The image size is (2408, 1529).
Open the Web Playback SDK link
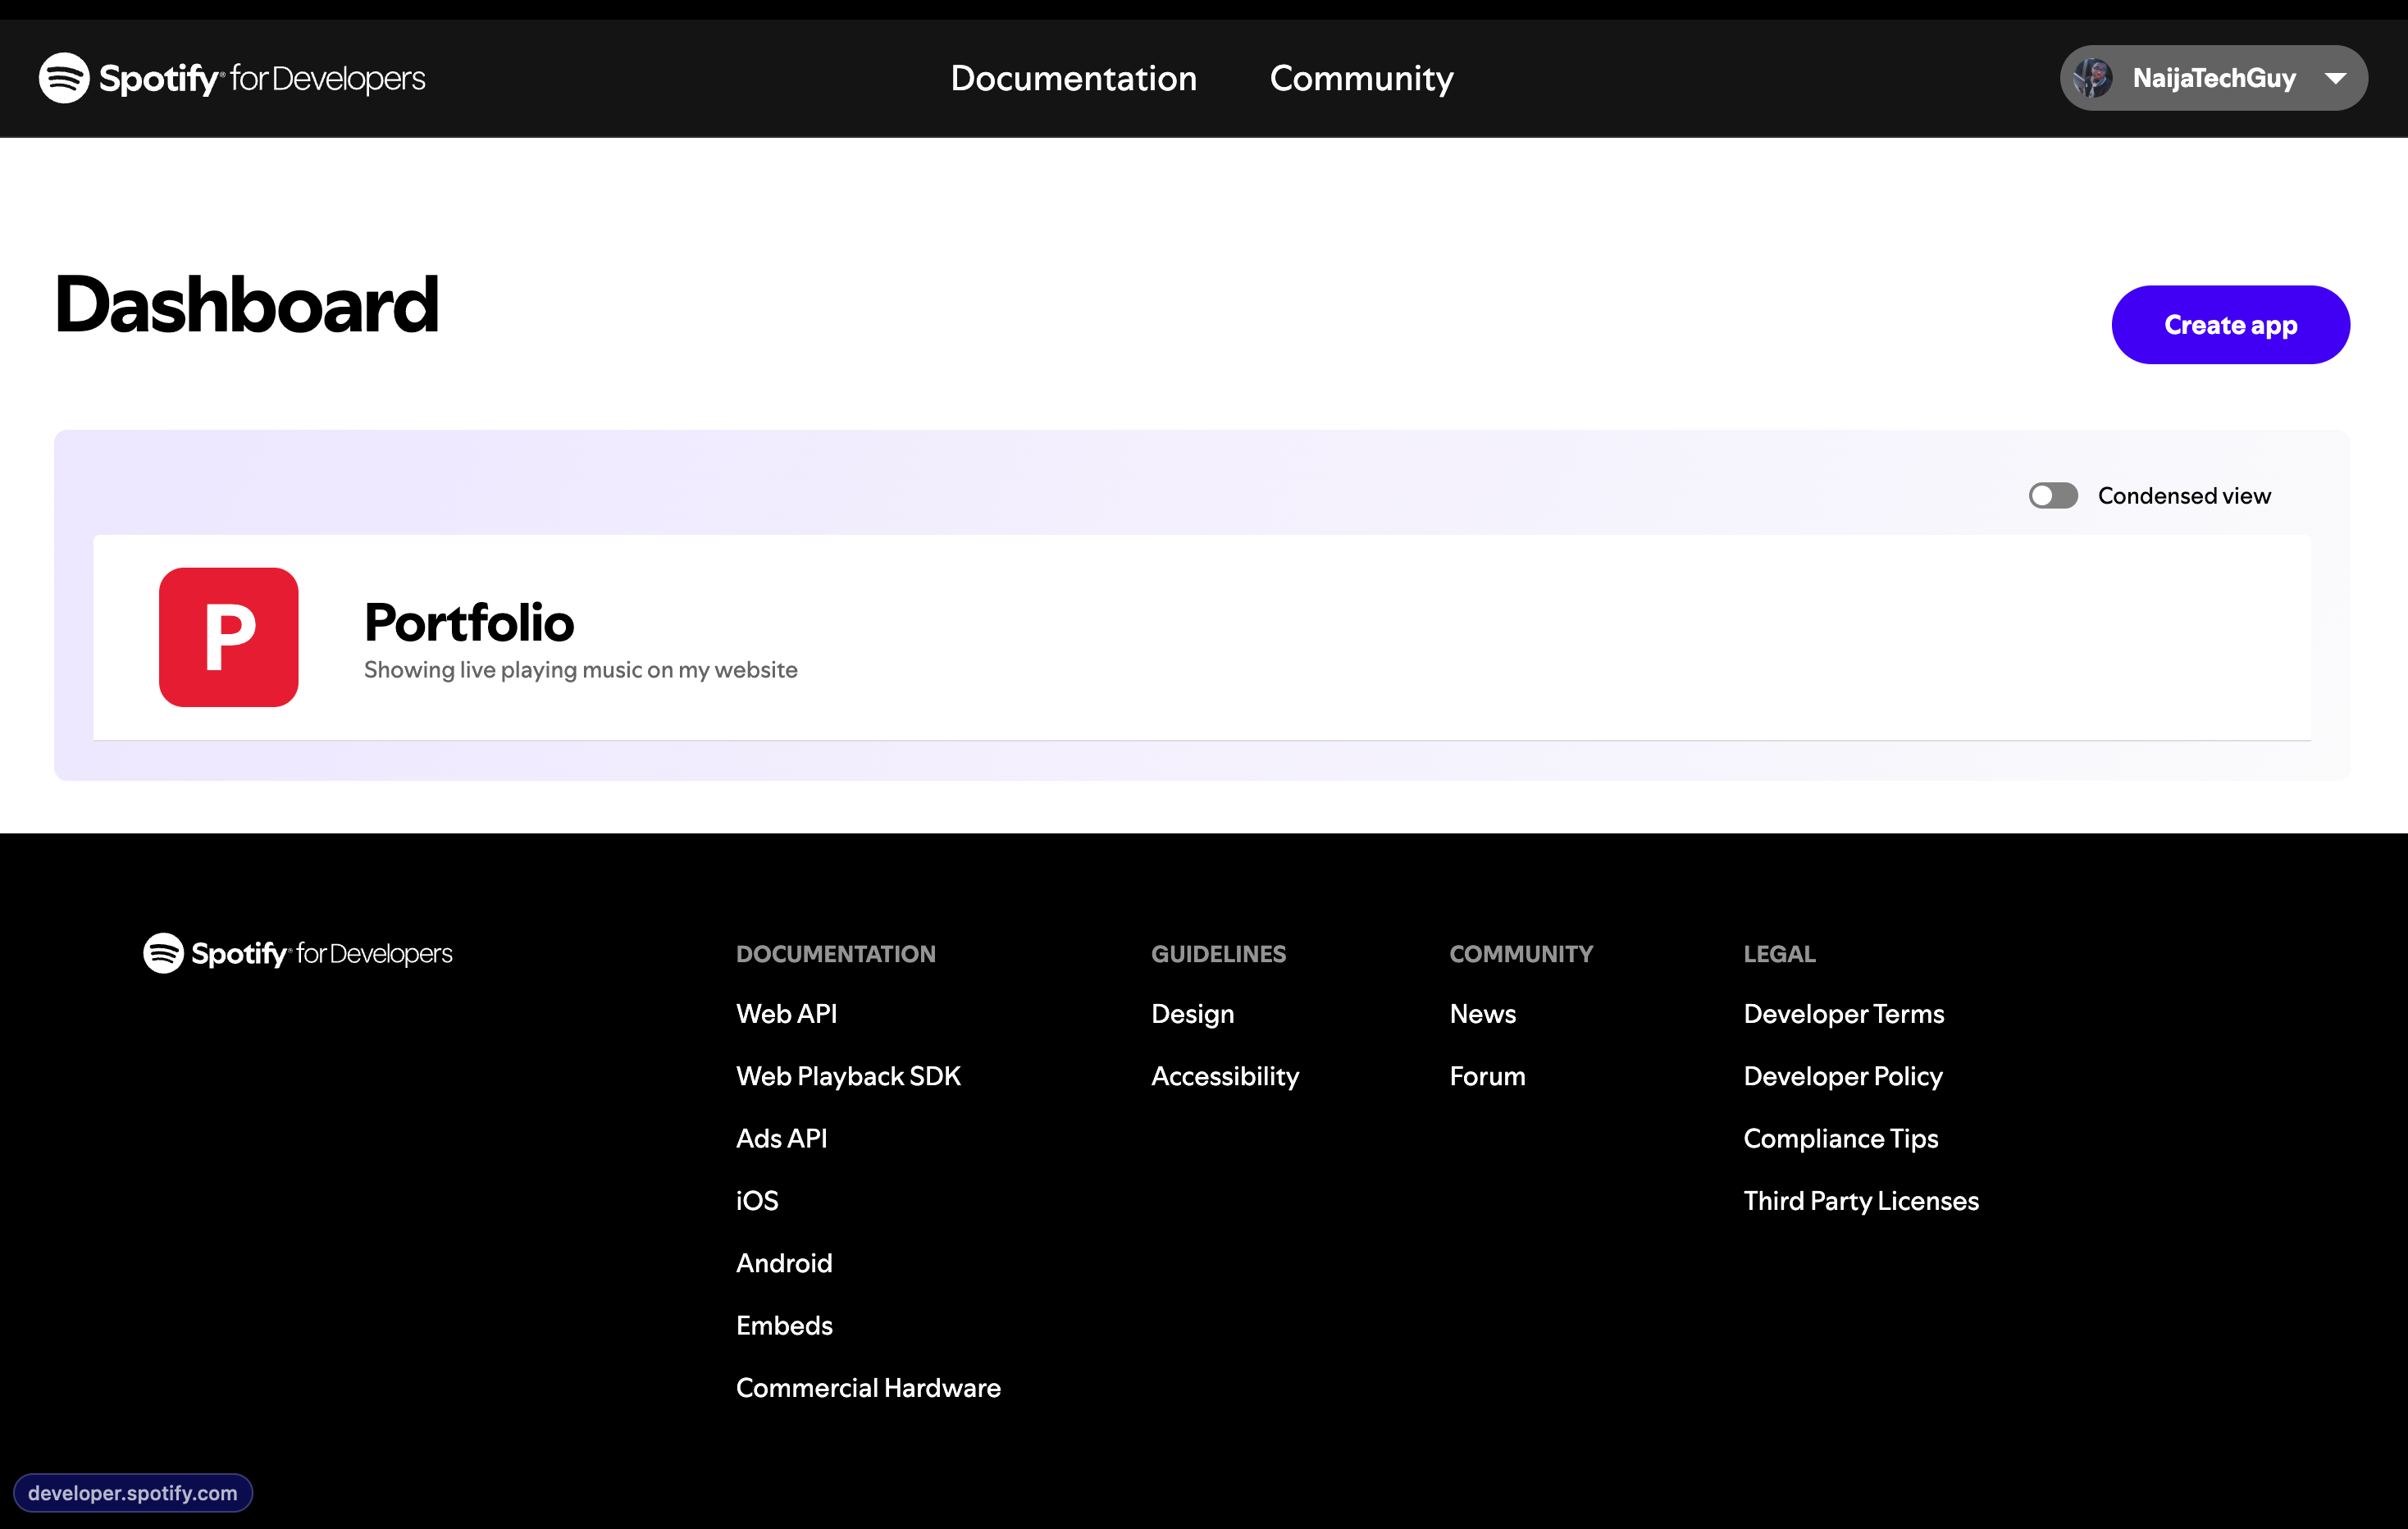point(848,1076)
